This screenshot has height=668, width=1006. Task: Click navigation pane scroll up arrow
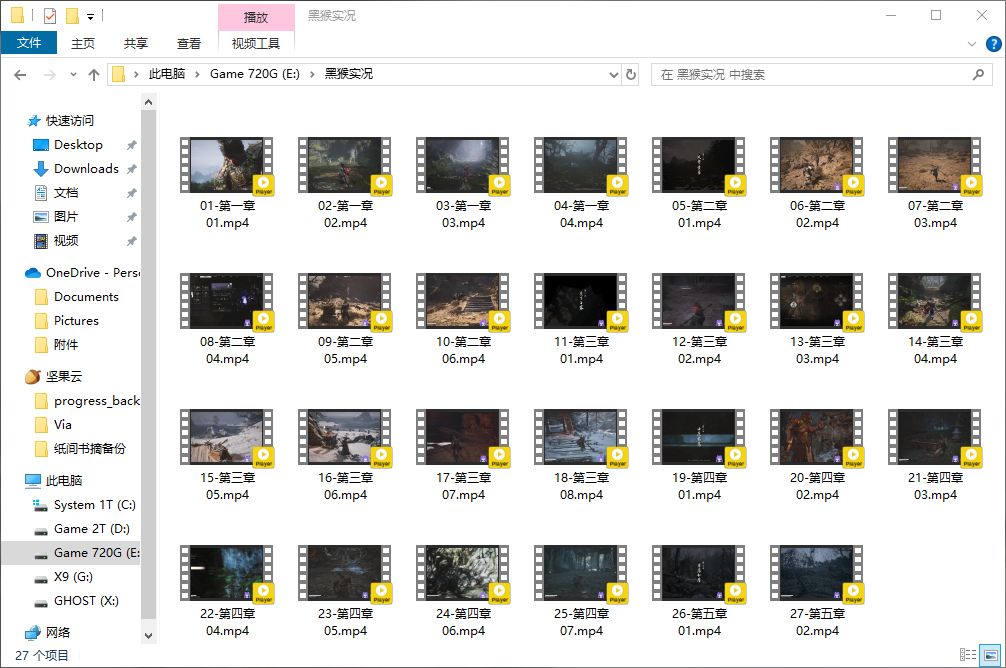coord(148,102)
